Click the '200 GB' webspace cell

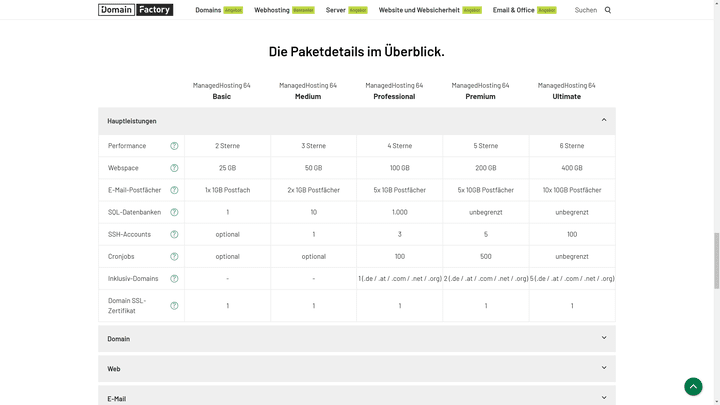click(486, 168)
